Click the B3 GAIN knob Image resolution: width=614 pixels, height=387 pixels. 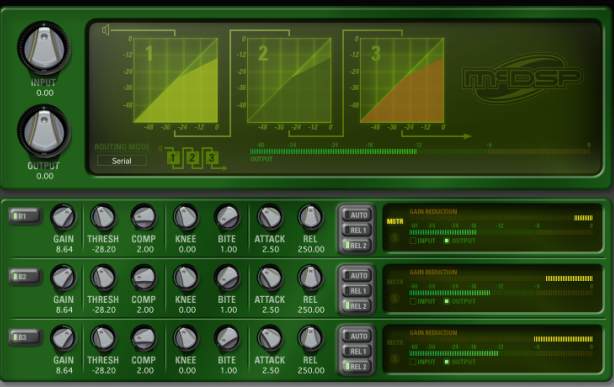63,338
